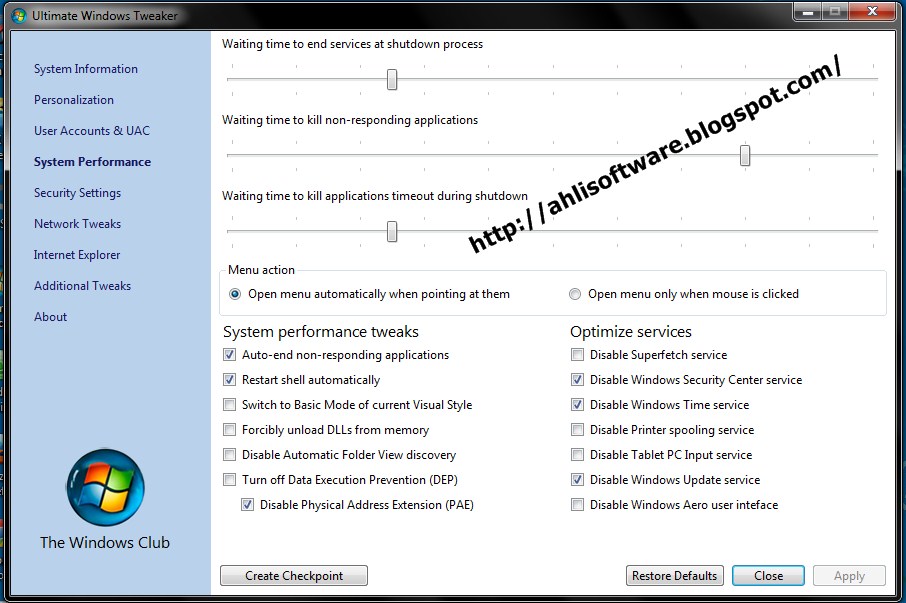Click the 'Menu action' group label
The image size is (906, 603).
(261, 270)
